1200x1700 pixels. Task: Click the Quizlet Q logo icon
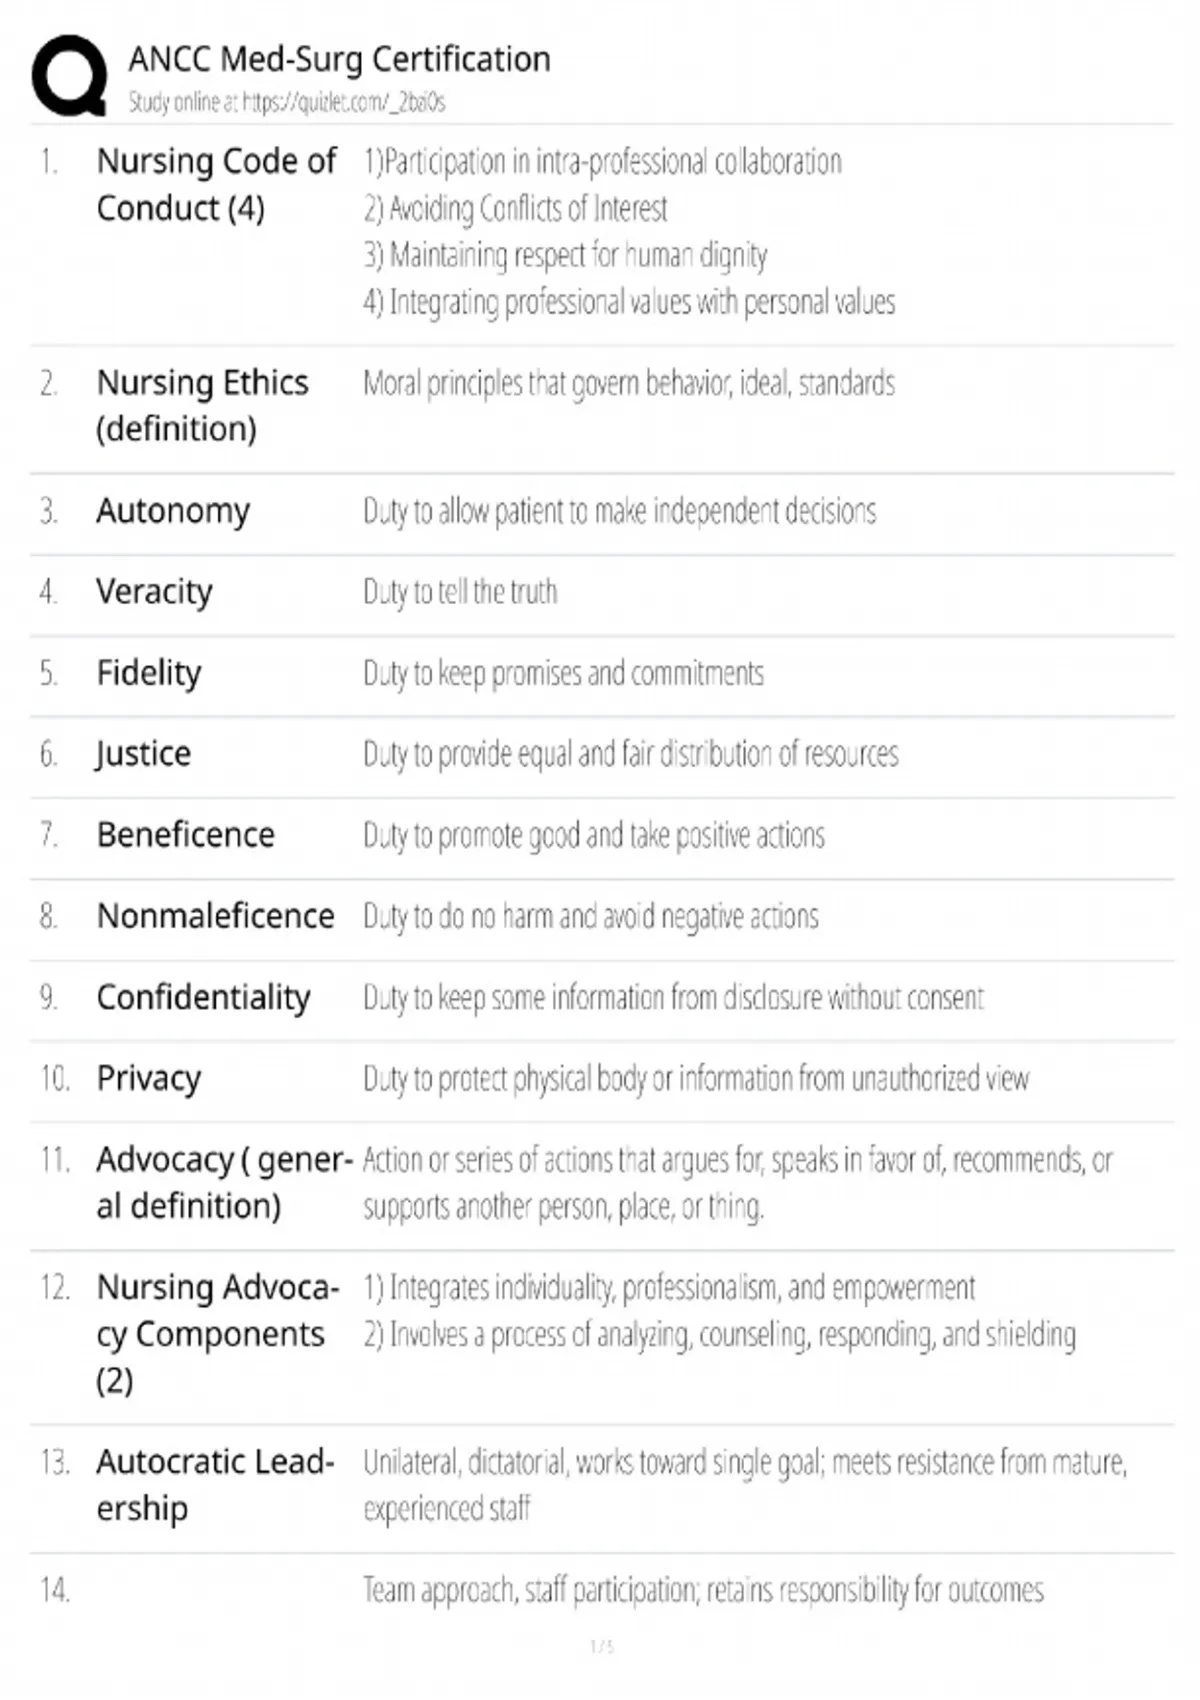tap(69, 76)
